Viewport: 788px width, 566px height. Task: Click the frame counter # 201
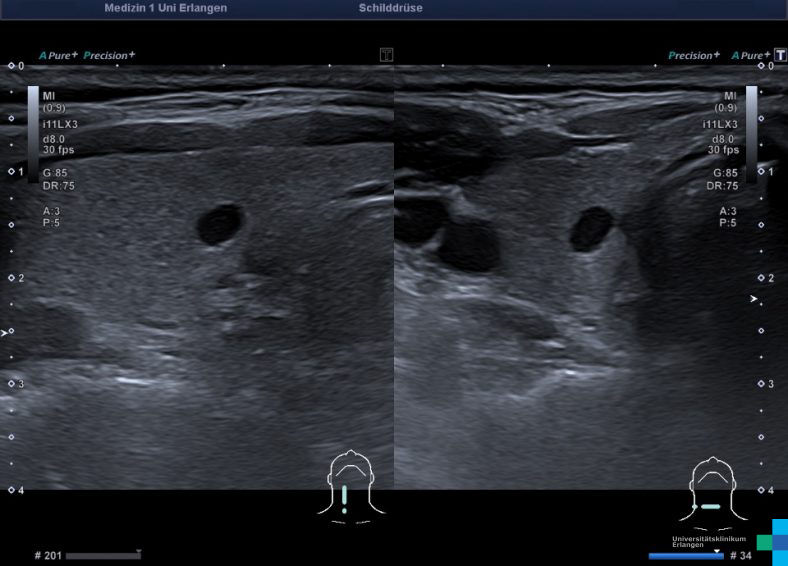(46, 555)
